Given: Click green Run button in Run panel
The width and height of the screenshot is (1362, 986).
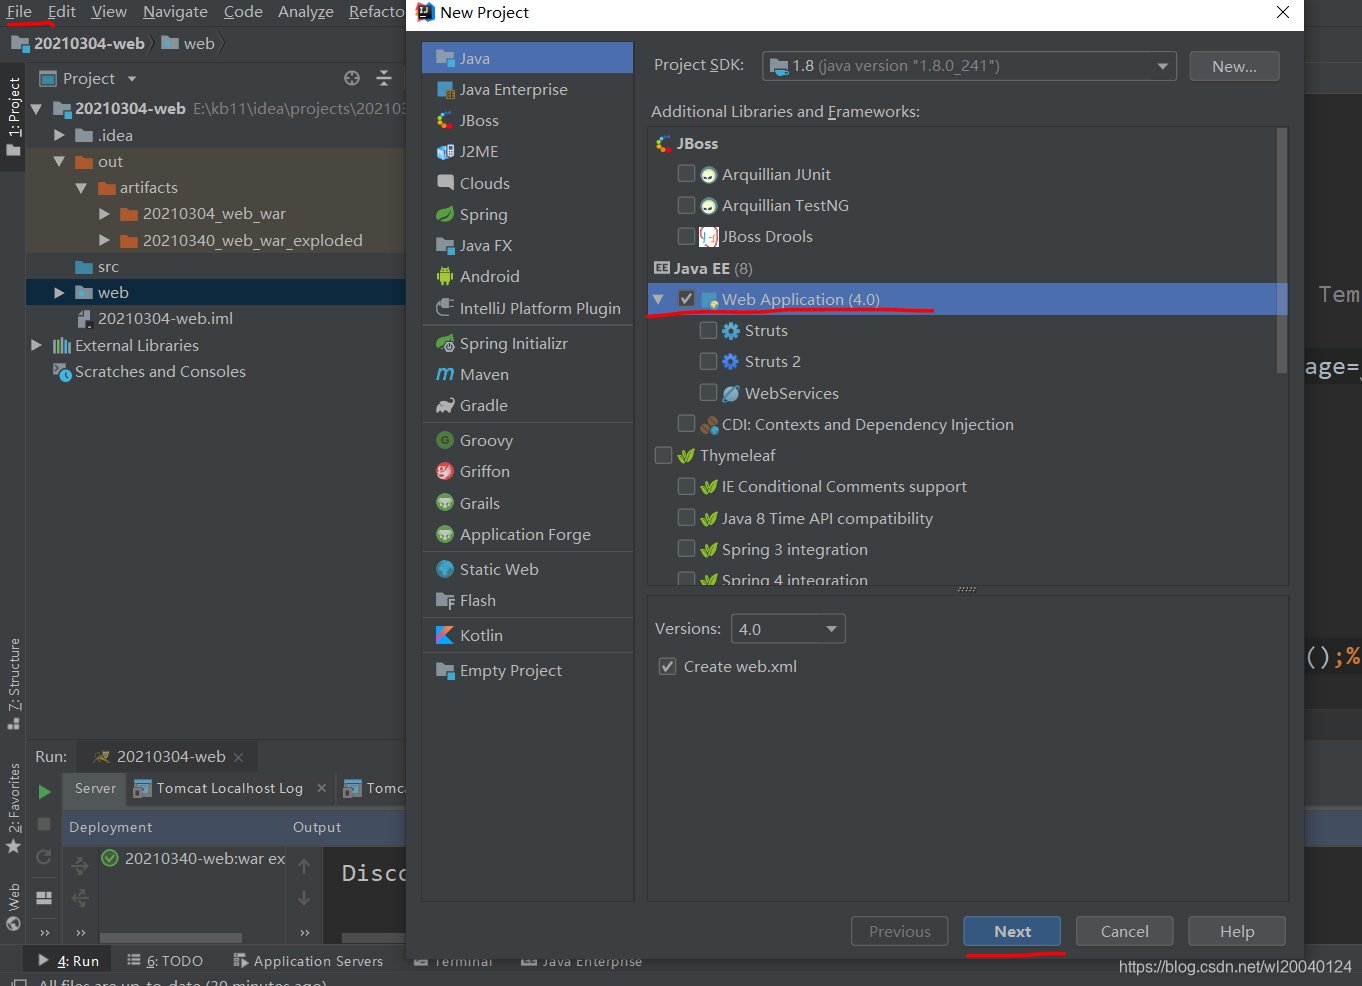Looking at the screenshot, I should tap(44, 792).
